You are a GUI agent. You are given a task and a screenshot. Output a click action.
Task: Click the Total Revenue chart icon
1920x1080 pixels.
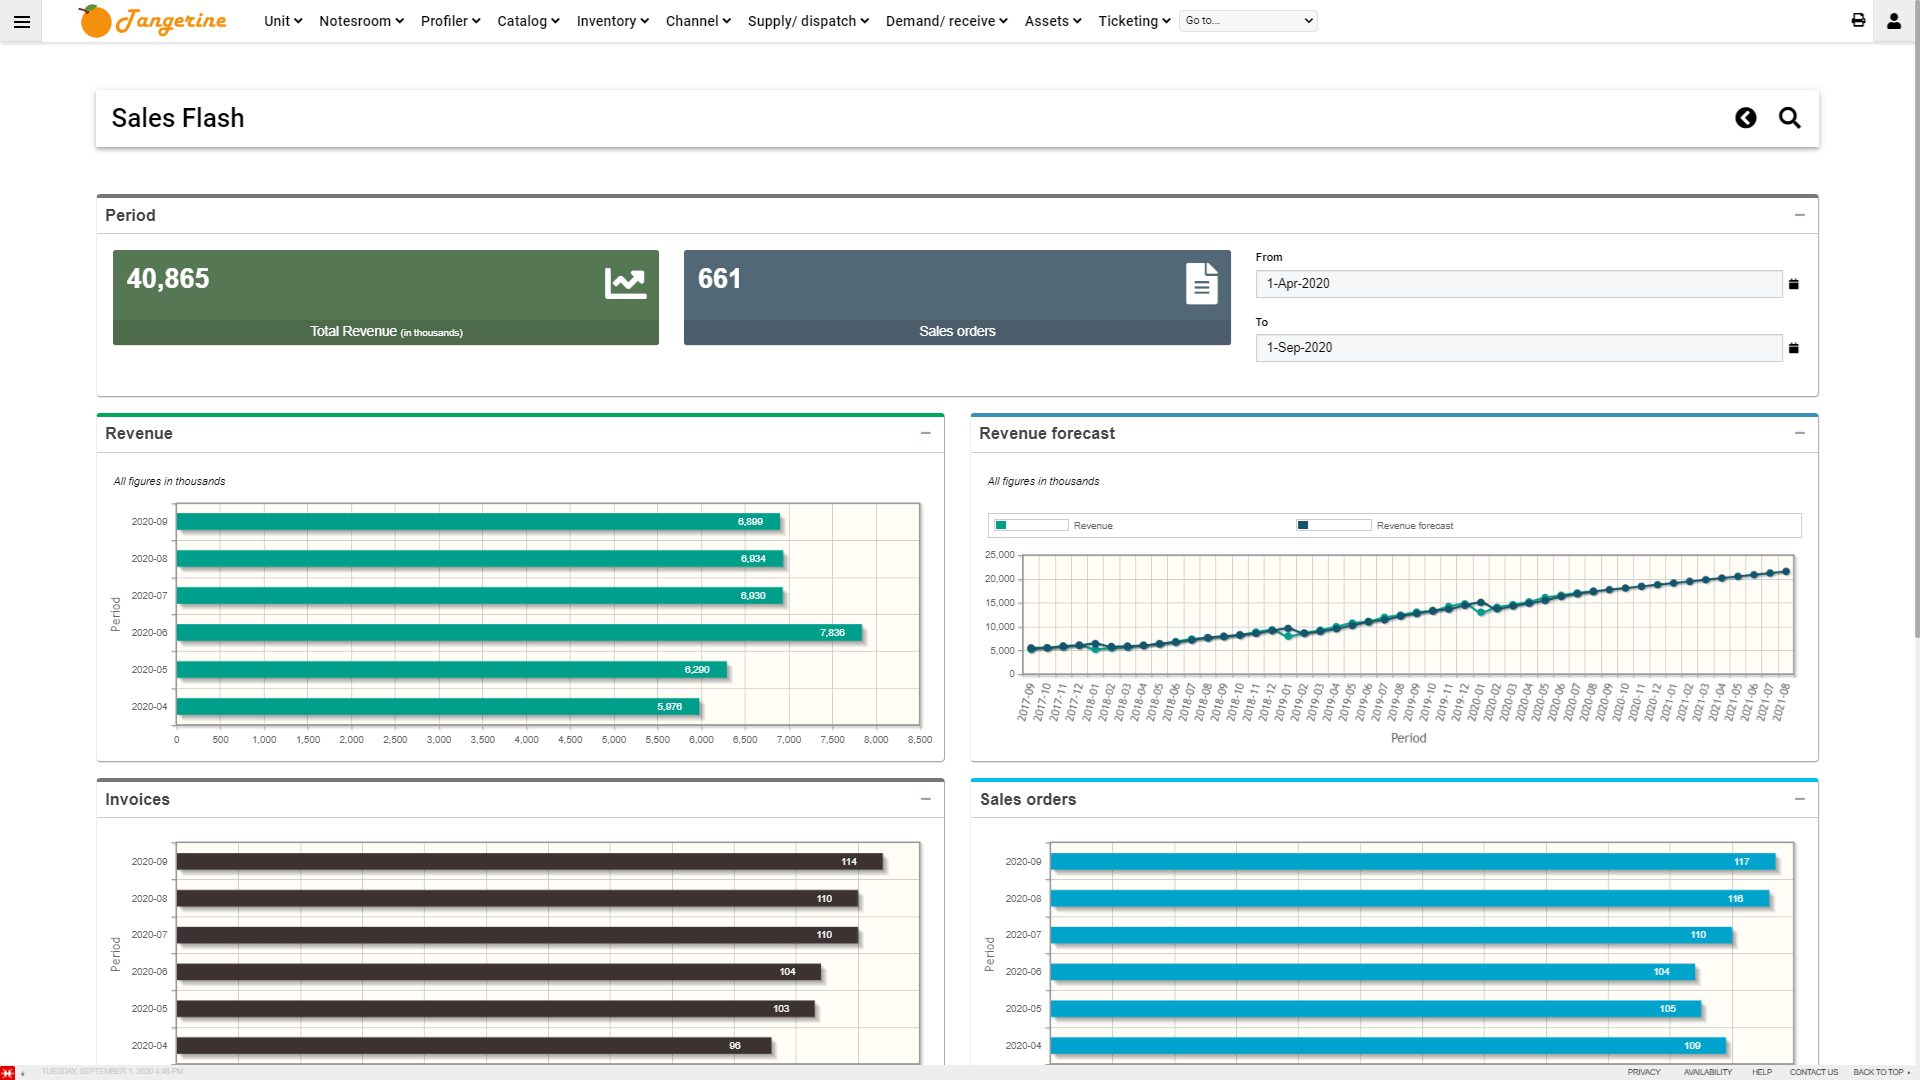tap(625, 283)
